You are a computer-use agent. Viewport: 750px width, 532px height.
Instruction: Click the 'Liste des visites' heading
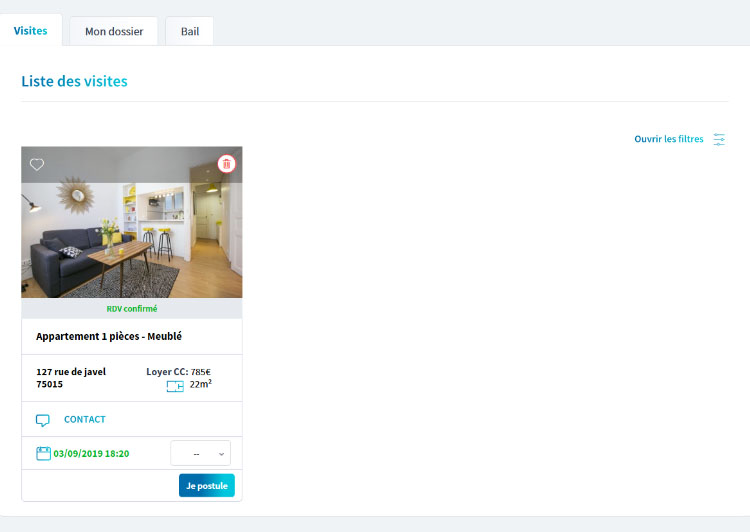click(74, 81)
